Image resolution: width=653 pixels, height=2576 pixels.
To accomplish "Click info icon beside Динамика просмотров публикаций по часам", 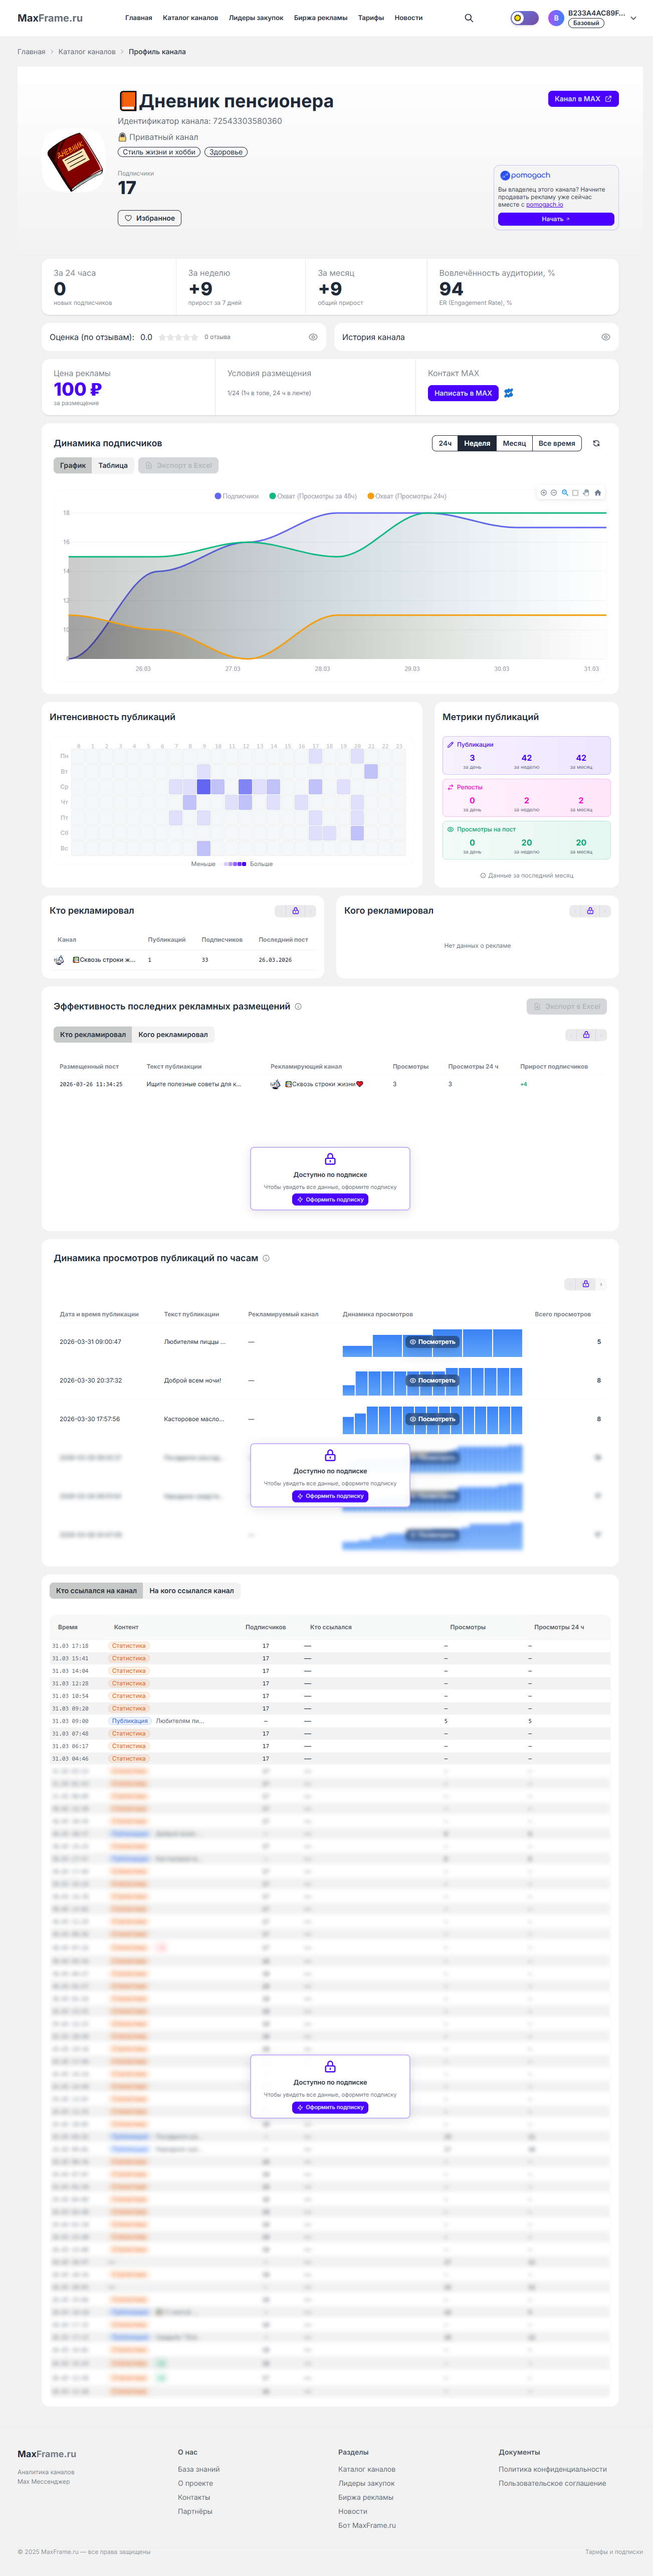I will pos(266,1259).
